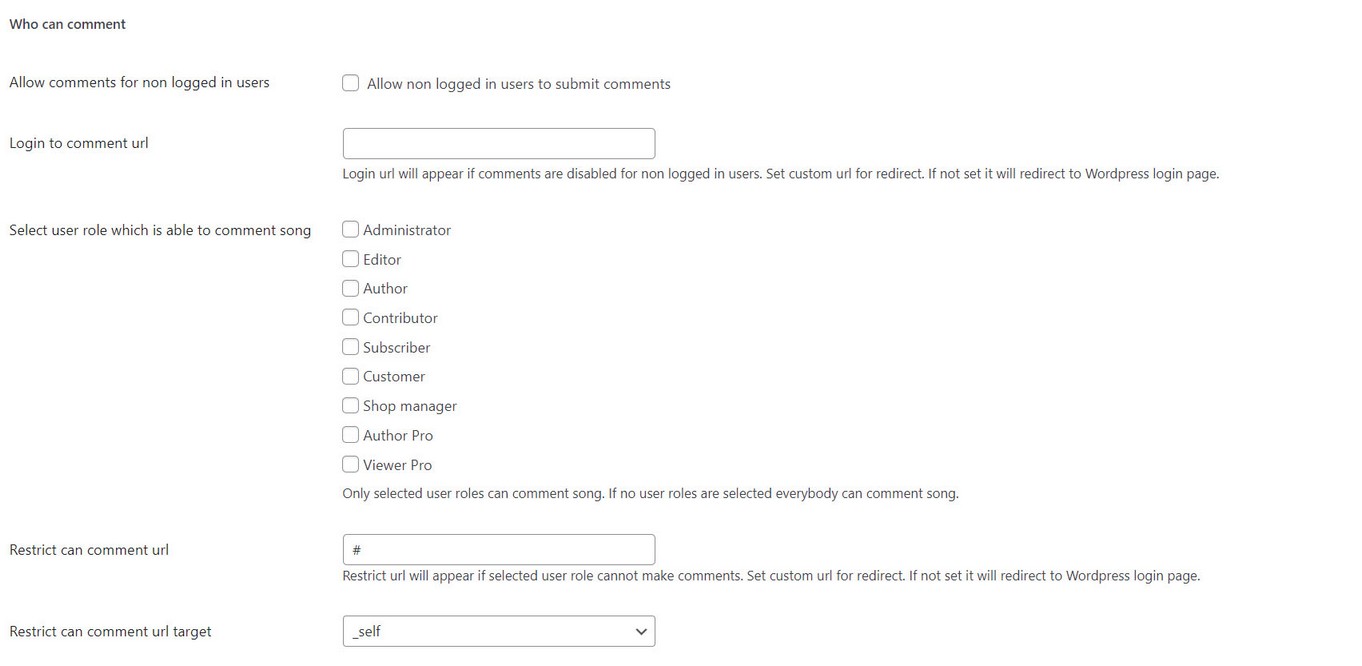The image size is (1362, 666).
Task: Toggle the Viewer Pro role checkbox
Action: (x=351, y=464)
